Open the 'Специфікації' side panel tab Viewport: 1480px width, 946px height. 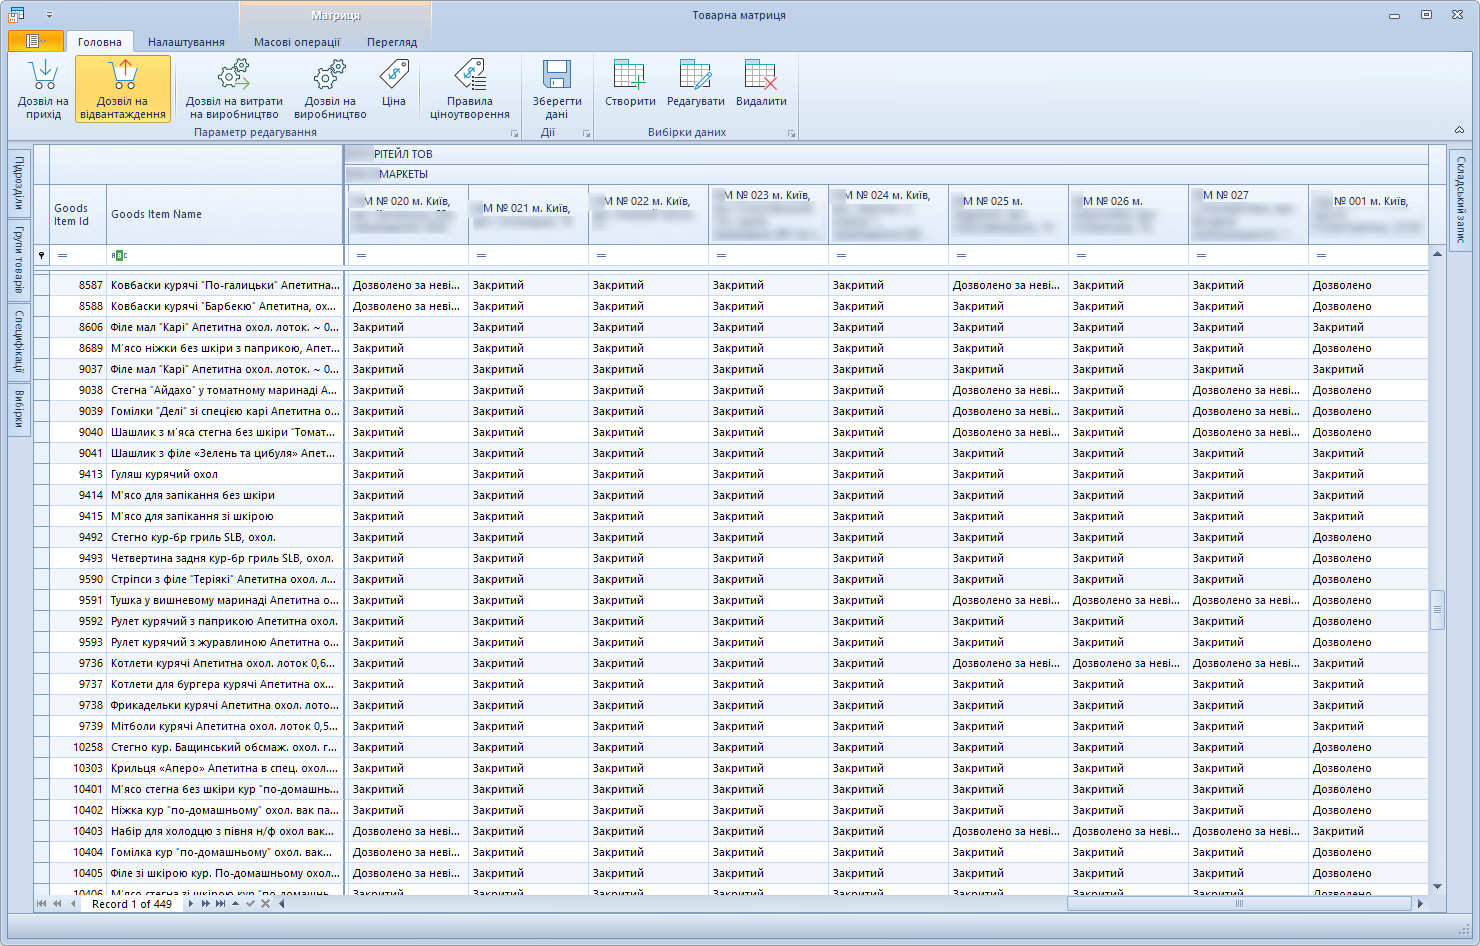click(19, 341)
